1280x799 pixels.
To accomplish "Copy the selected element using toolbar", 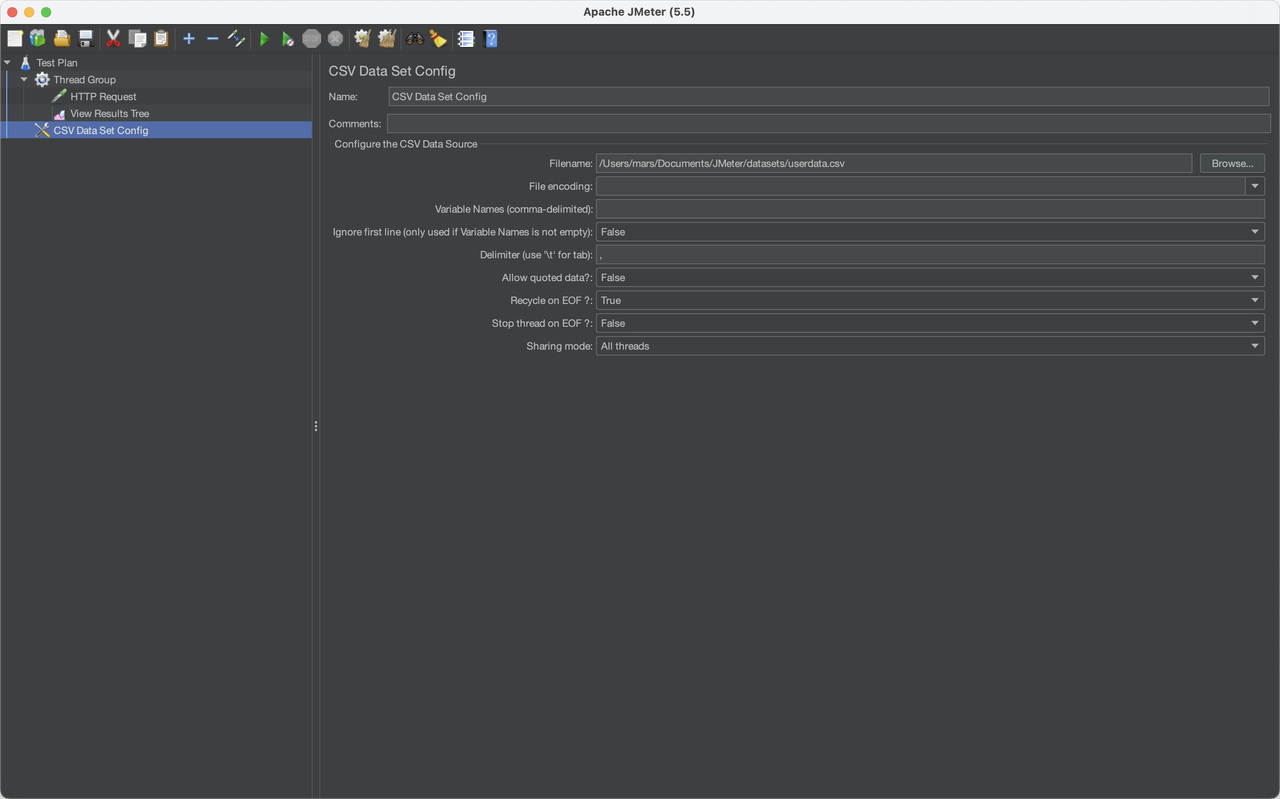I will 137,39.
